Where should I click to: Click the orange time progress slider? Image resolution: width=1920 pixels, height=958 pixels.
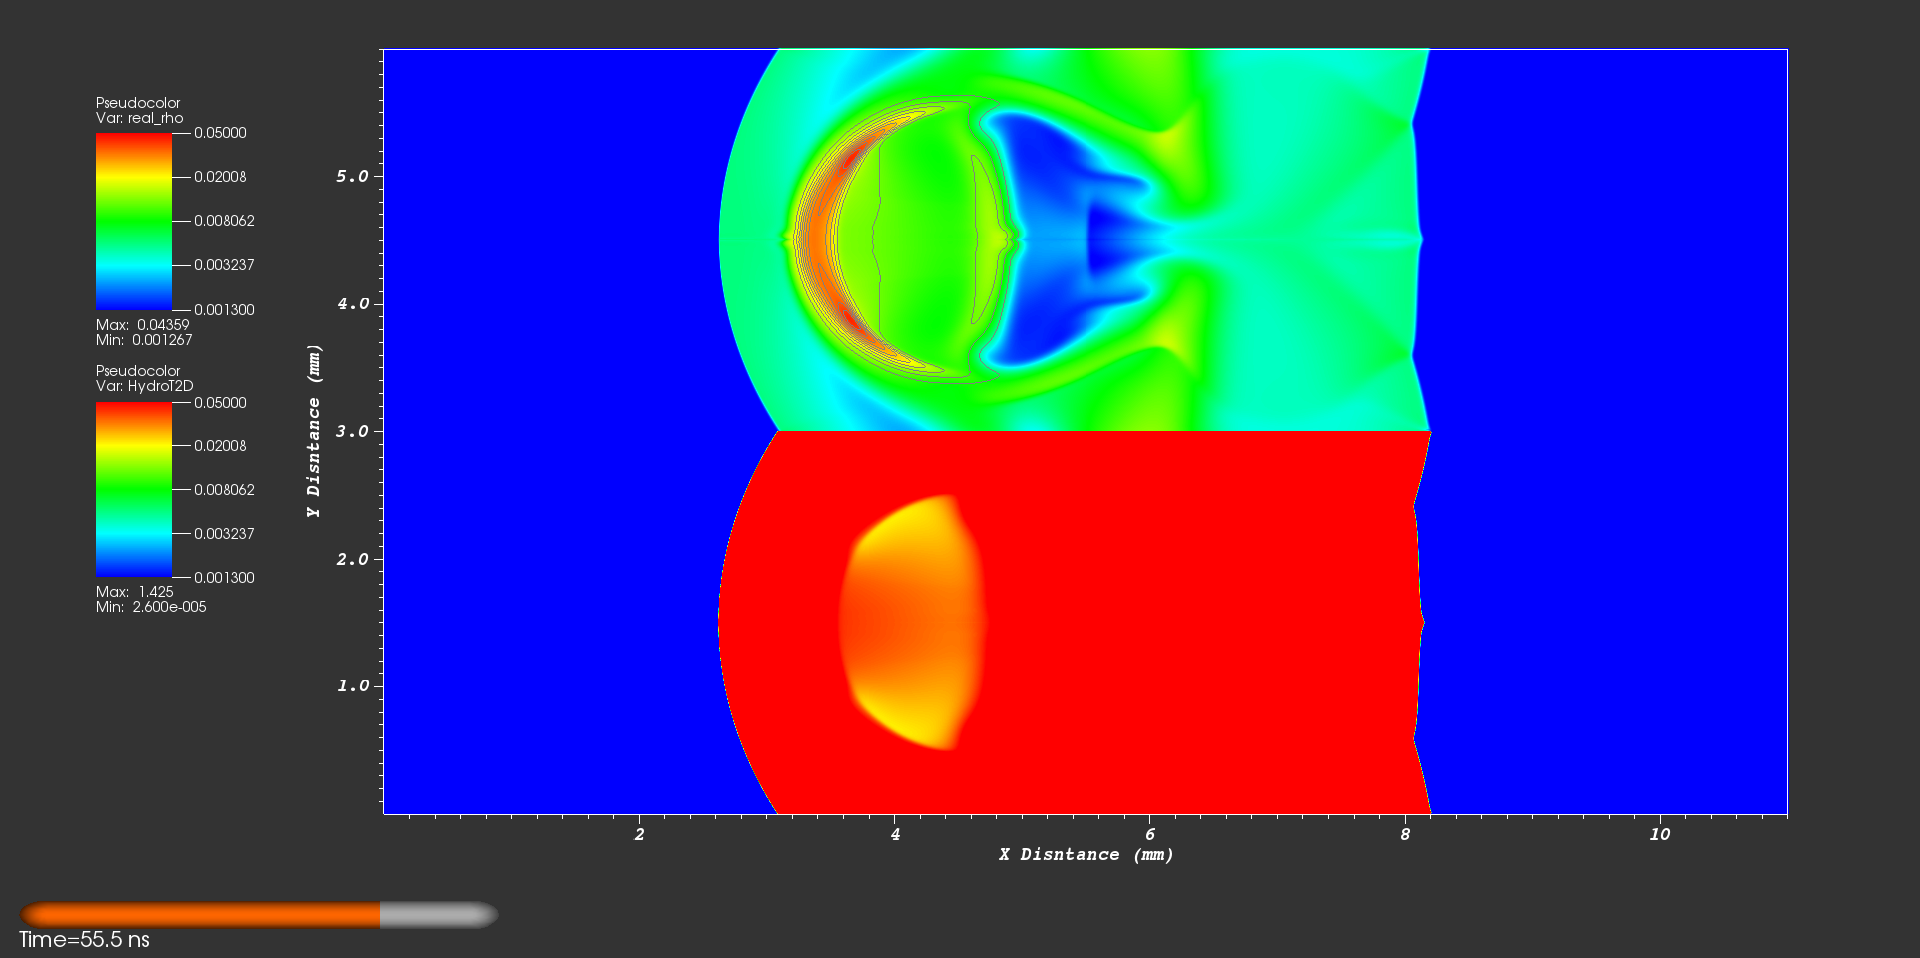coord(259,915)
